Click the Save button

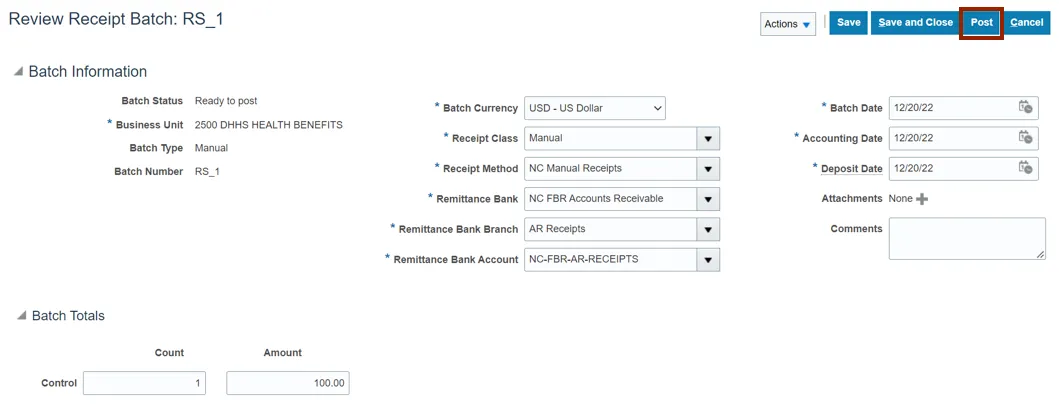848,23
